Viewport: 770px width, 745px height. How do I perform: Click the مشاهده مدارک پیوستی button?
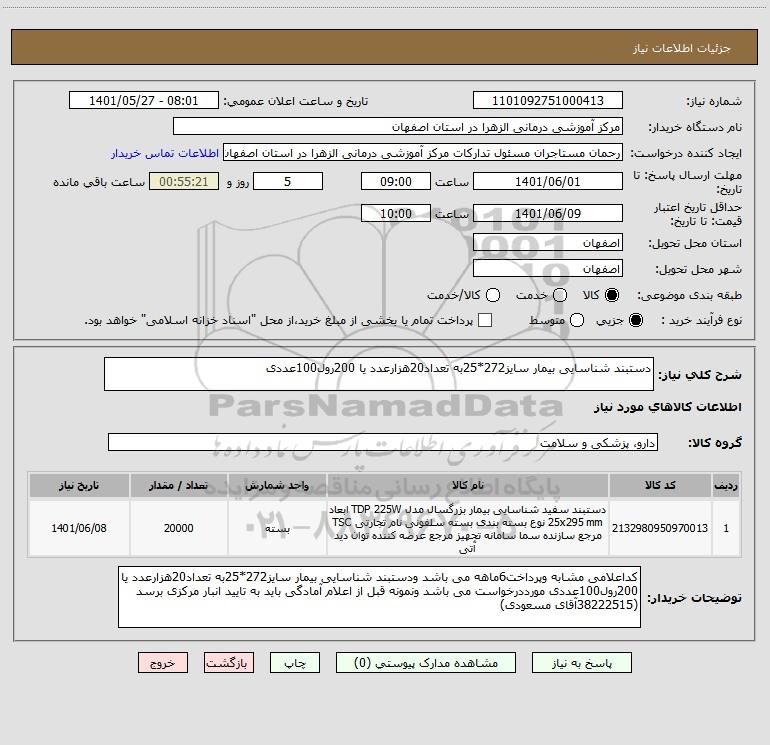pyautogui.click(x=426, y=663)
